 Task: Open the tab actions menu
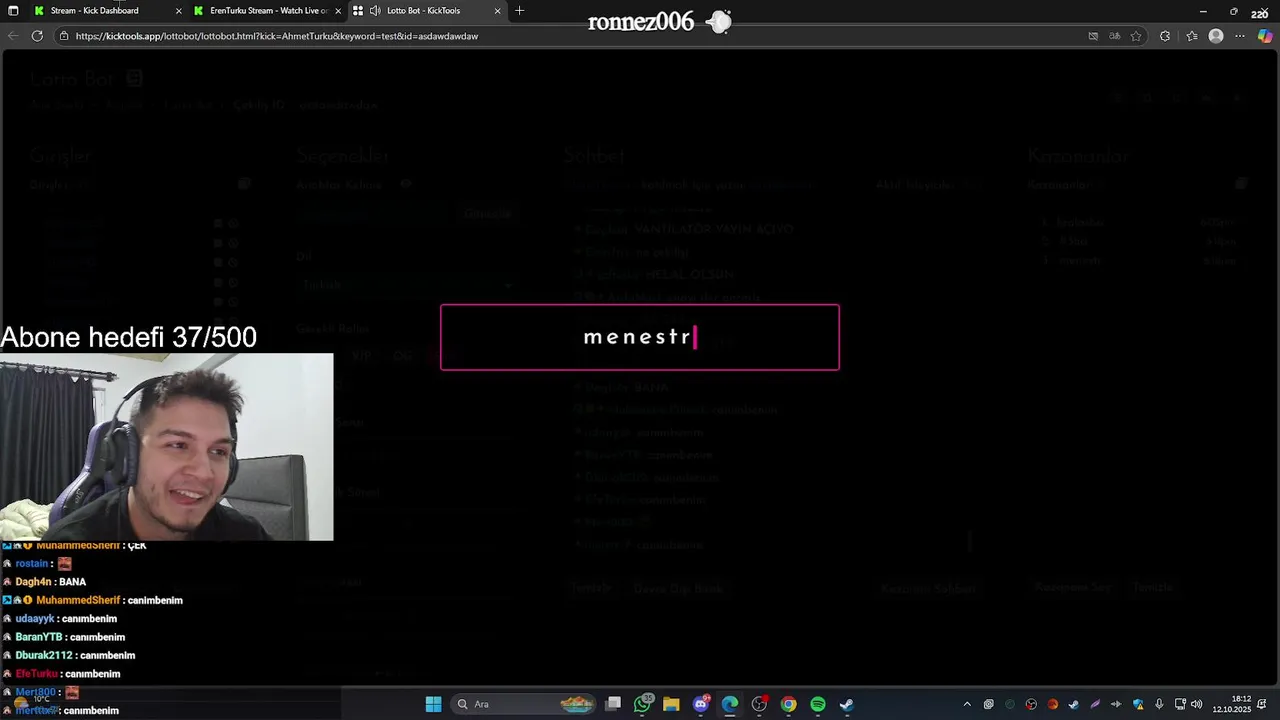(13, 10)
